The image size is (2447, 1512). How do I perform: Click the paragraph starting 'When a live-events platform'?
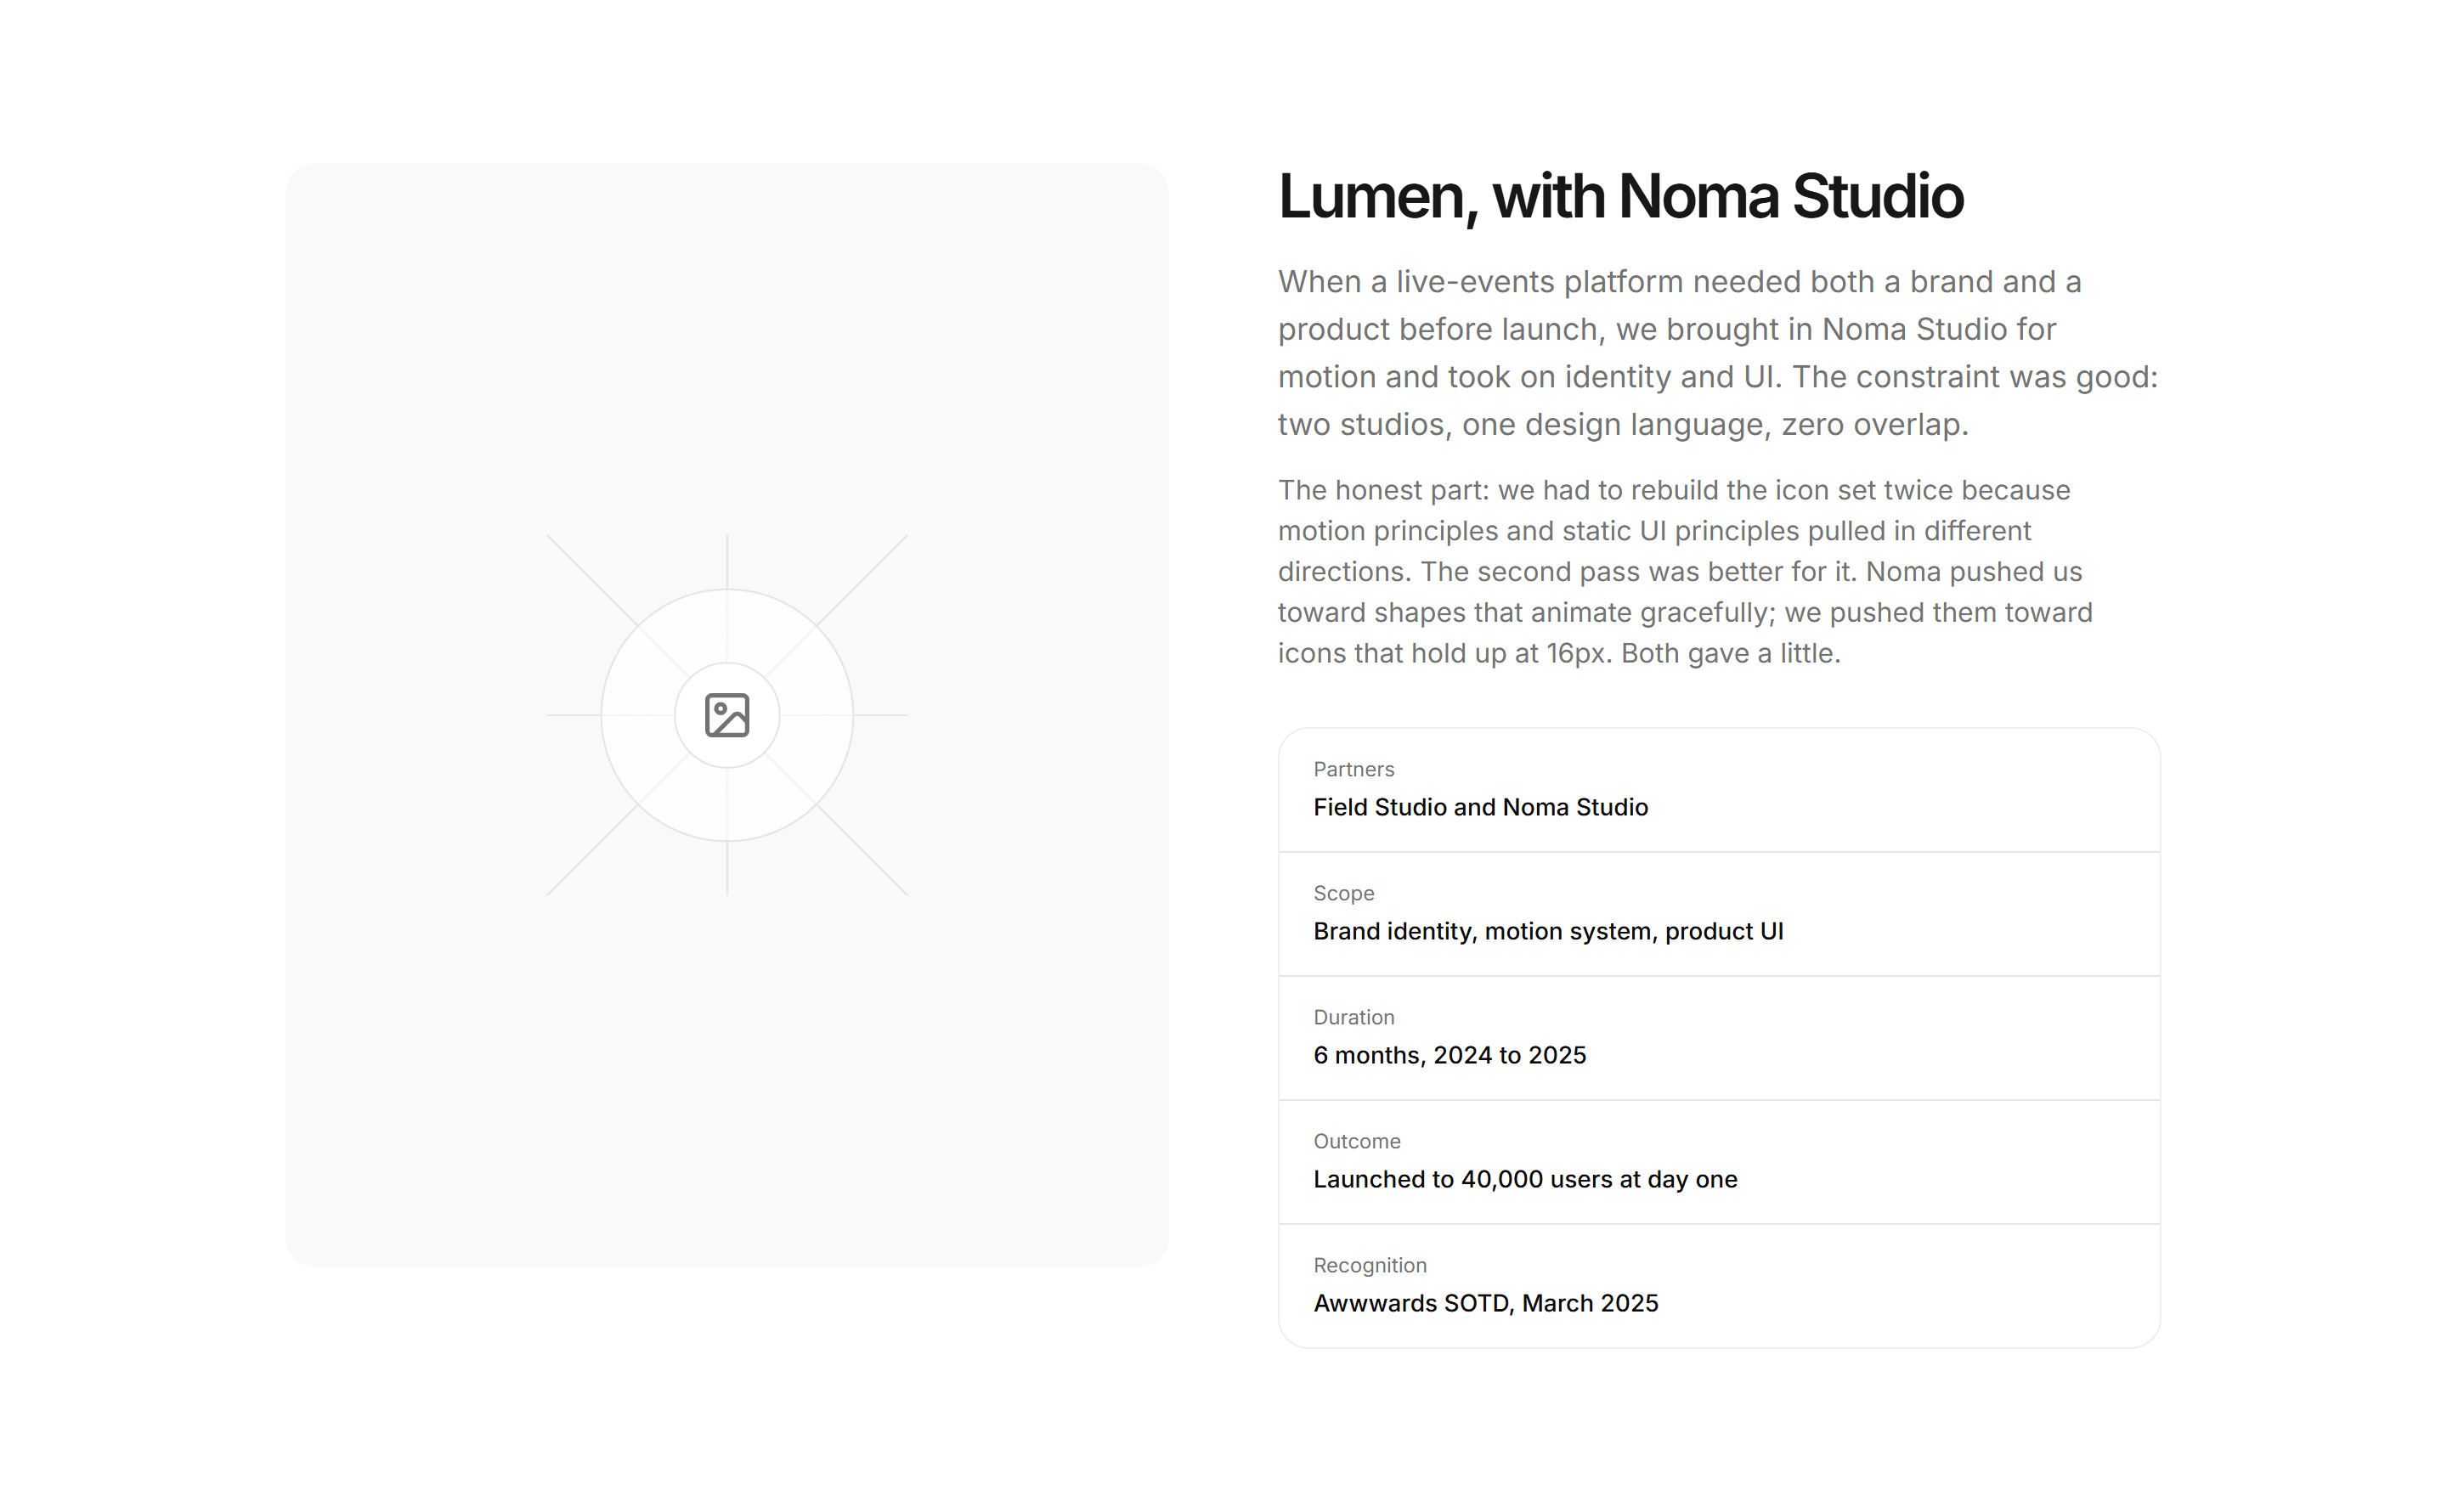1718,353
